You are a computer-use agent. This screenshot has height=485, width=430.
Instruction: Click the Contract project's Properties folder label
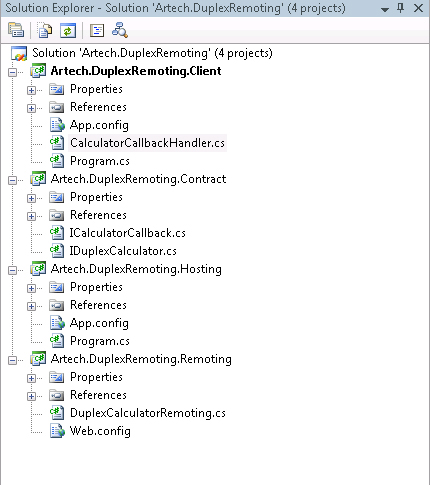(96, 197)
